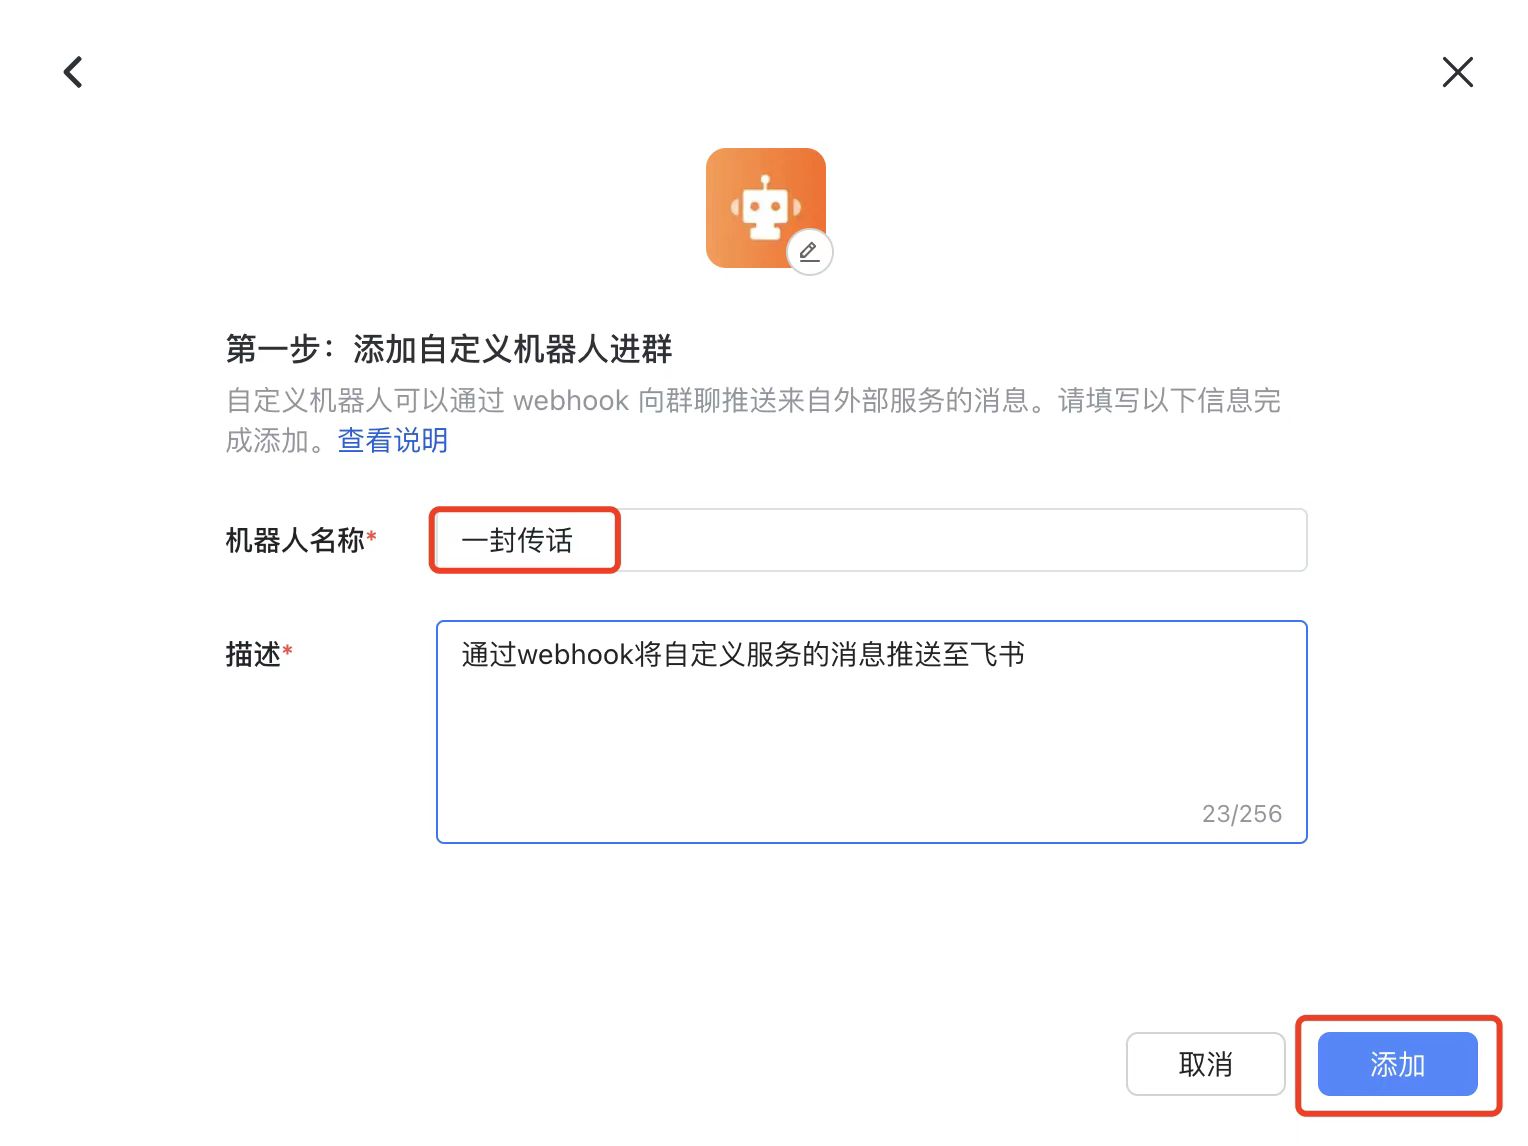Click the red asterisk beside 描述

pos(288,651)
